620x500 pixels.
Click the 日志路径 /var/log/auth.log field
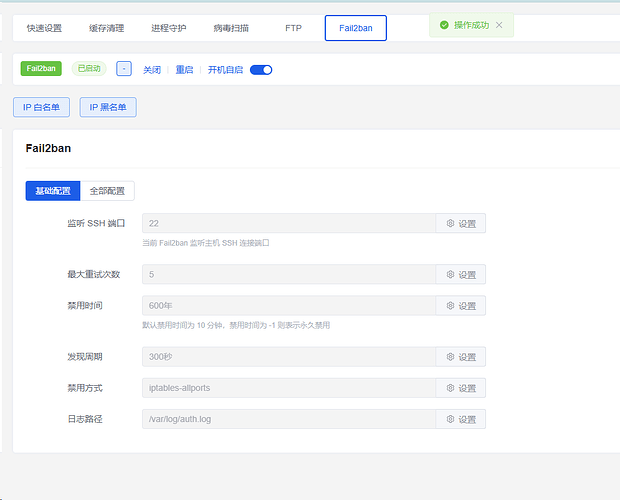[289, 419]
